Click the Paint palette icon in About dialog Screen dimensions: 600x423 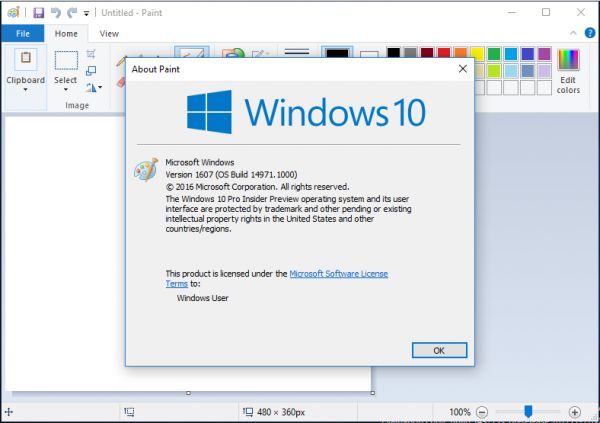[146, 170]
